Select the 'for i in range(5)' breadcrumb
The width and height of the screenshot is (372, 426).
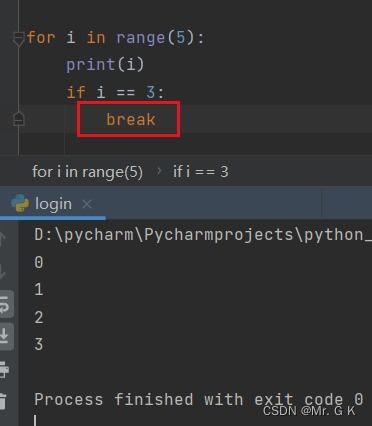click(87, 172)
